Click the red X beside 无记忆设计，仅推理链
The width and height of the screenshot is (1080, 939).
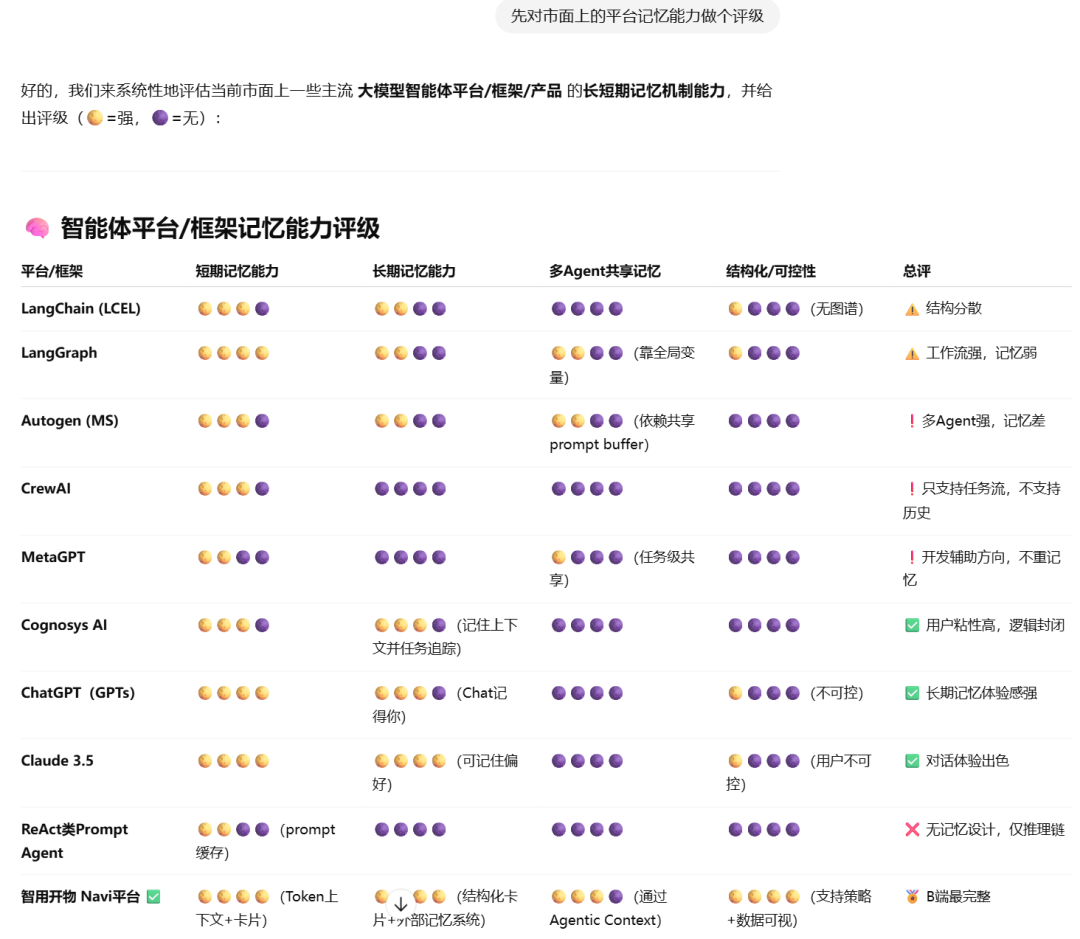pyautogui.click(x=911, y=829)
